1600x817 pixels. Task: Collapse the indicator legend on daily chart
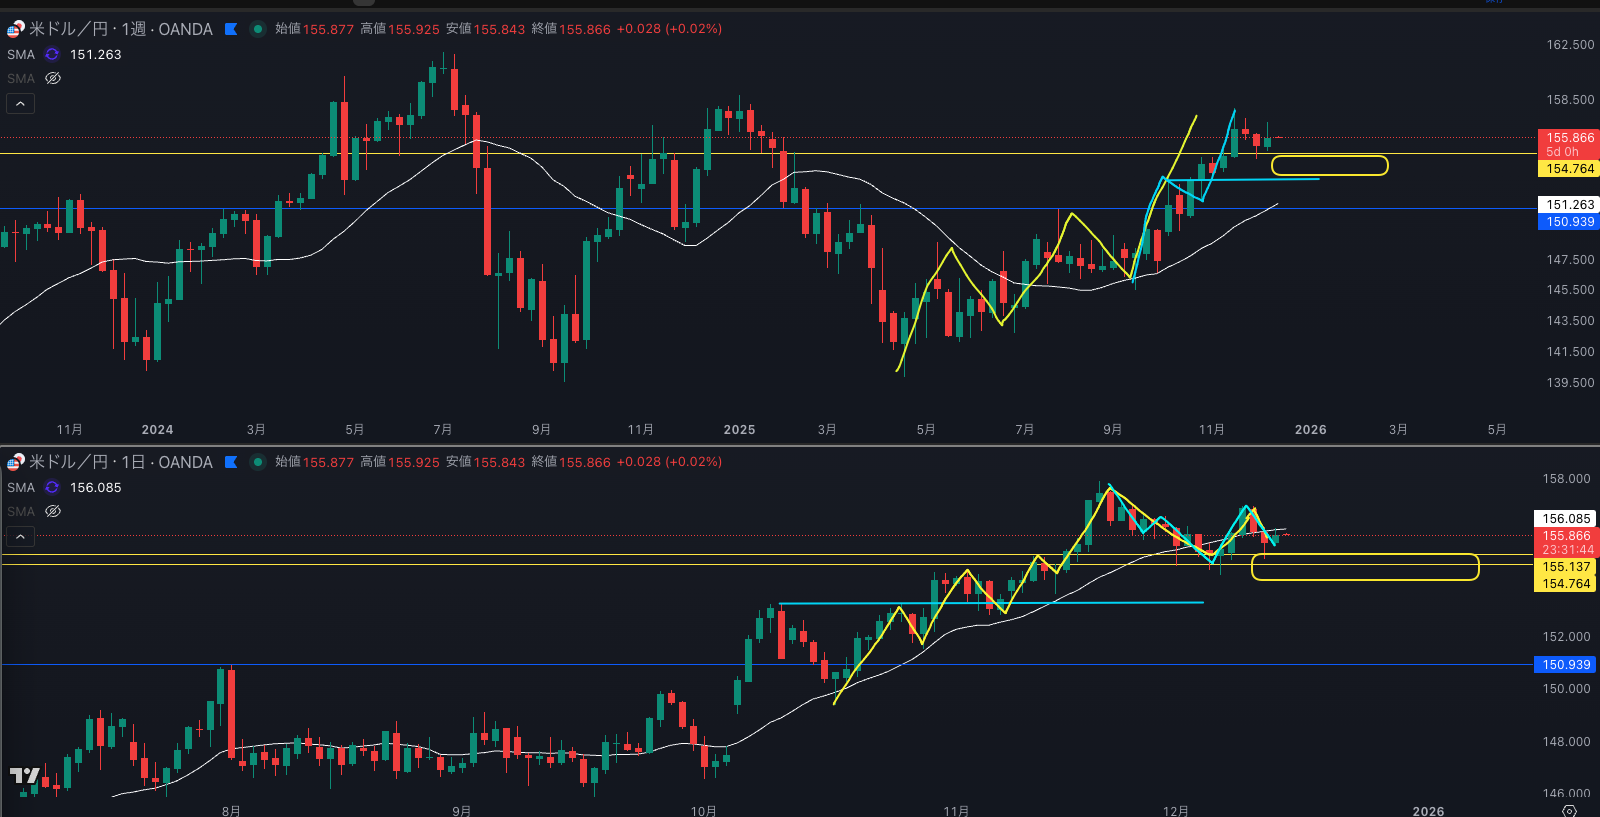pyautogui.click(x=20, y=536)
